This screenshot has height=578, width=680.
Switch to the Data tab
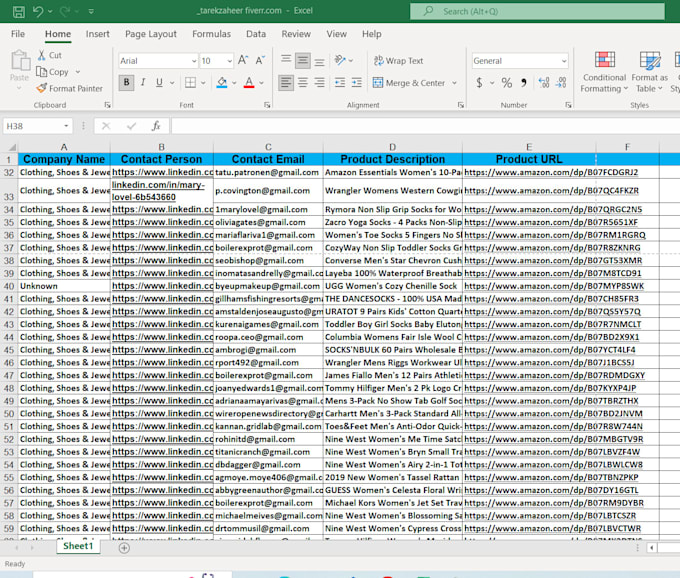pyautogui.click(x=256, y=34)
